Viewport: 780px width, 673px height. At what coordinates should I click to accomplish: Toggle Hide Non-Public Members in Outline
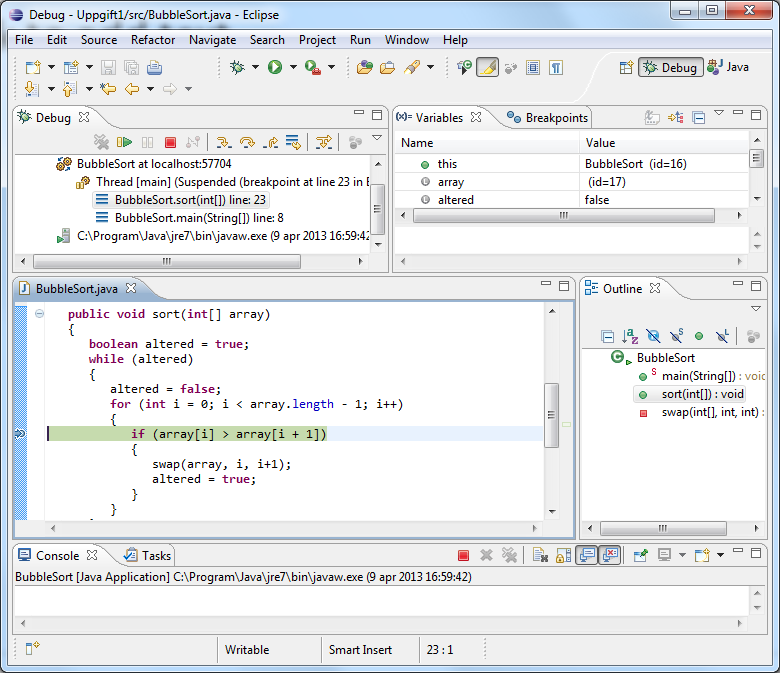699,336
